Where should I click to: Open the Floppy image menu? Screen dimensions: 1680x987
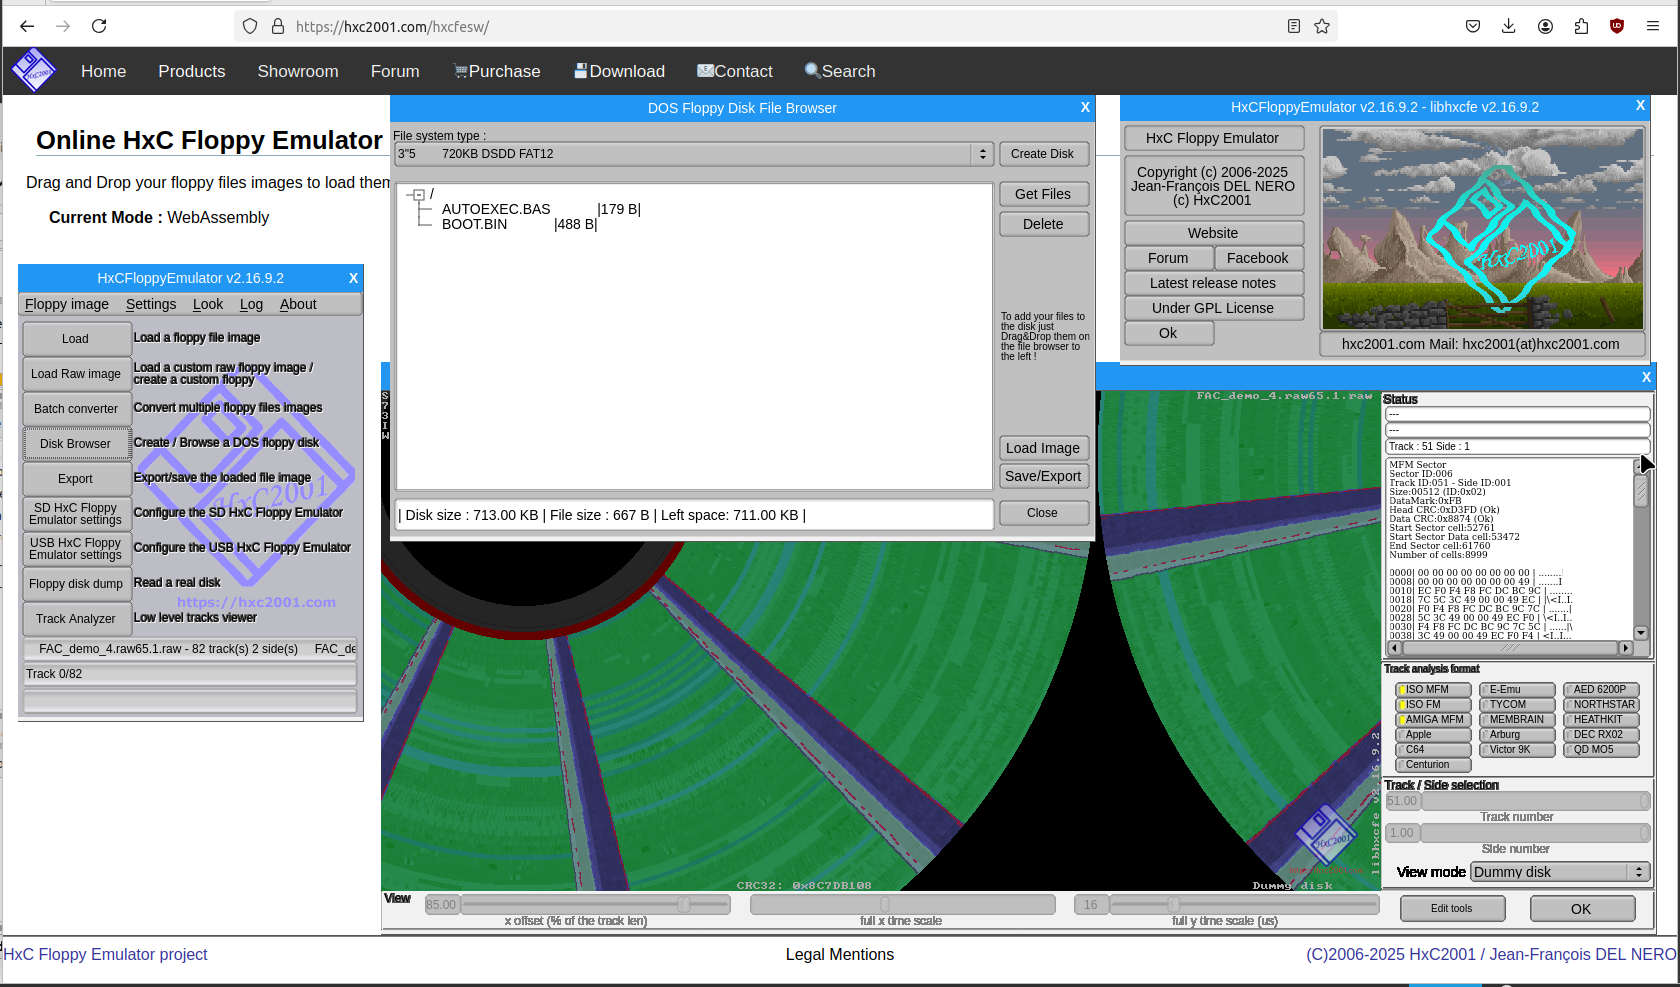pyautogui.click(x=67, y=304)
